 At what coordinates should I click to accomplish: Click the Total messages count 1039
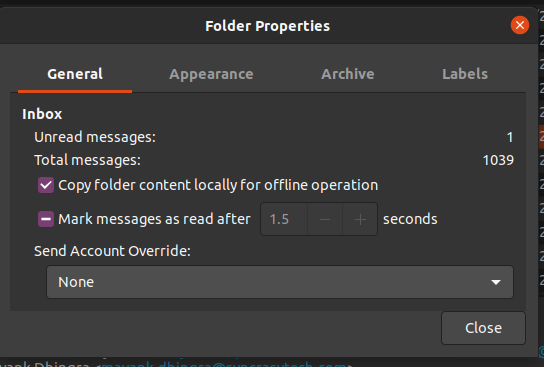(498, 160)
